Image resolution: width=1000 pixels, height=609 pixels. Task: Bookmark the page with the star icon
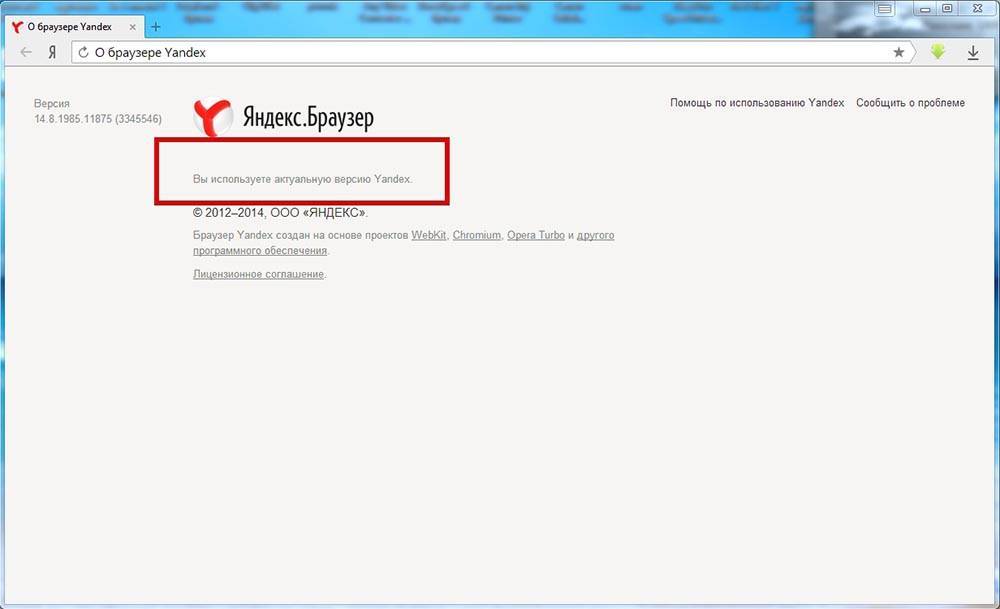899,52
